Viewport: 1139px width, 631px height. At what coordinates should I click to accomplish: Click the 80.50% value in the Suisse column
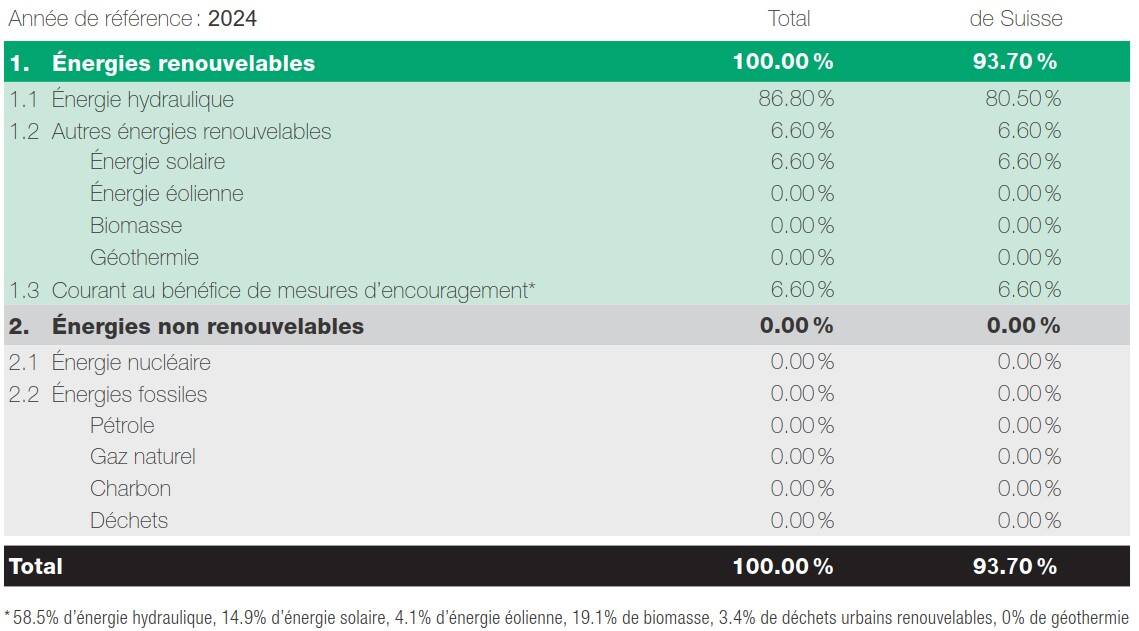point(1024,99)
